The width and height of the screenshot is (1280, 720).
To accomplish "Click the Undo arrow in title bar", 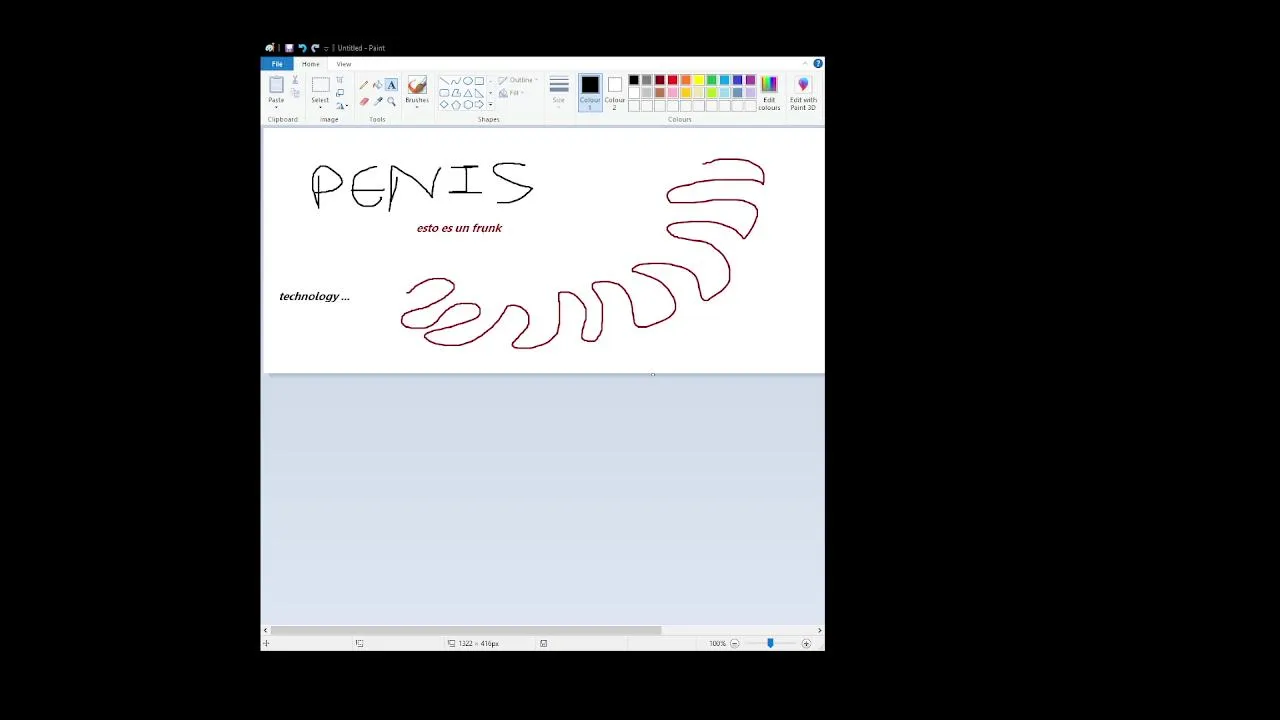I will pyautogui.click(x=302, y=48).
